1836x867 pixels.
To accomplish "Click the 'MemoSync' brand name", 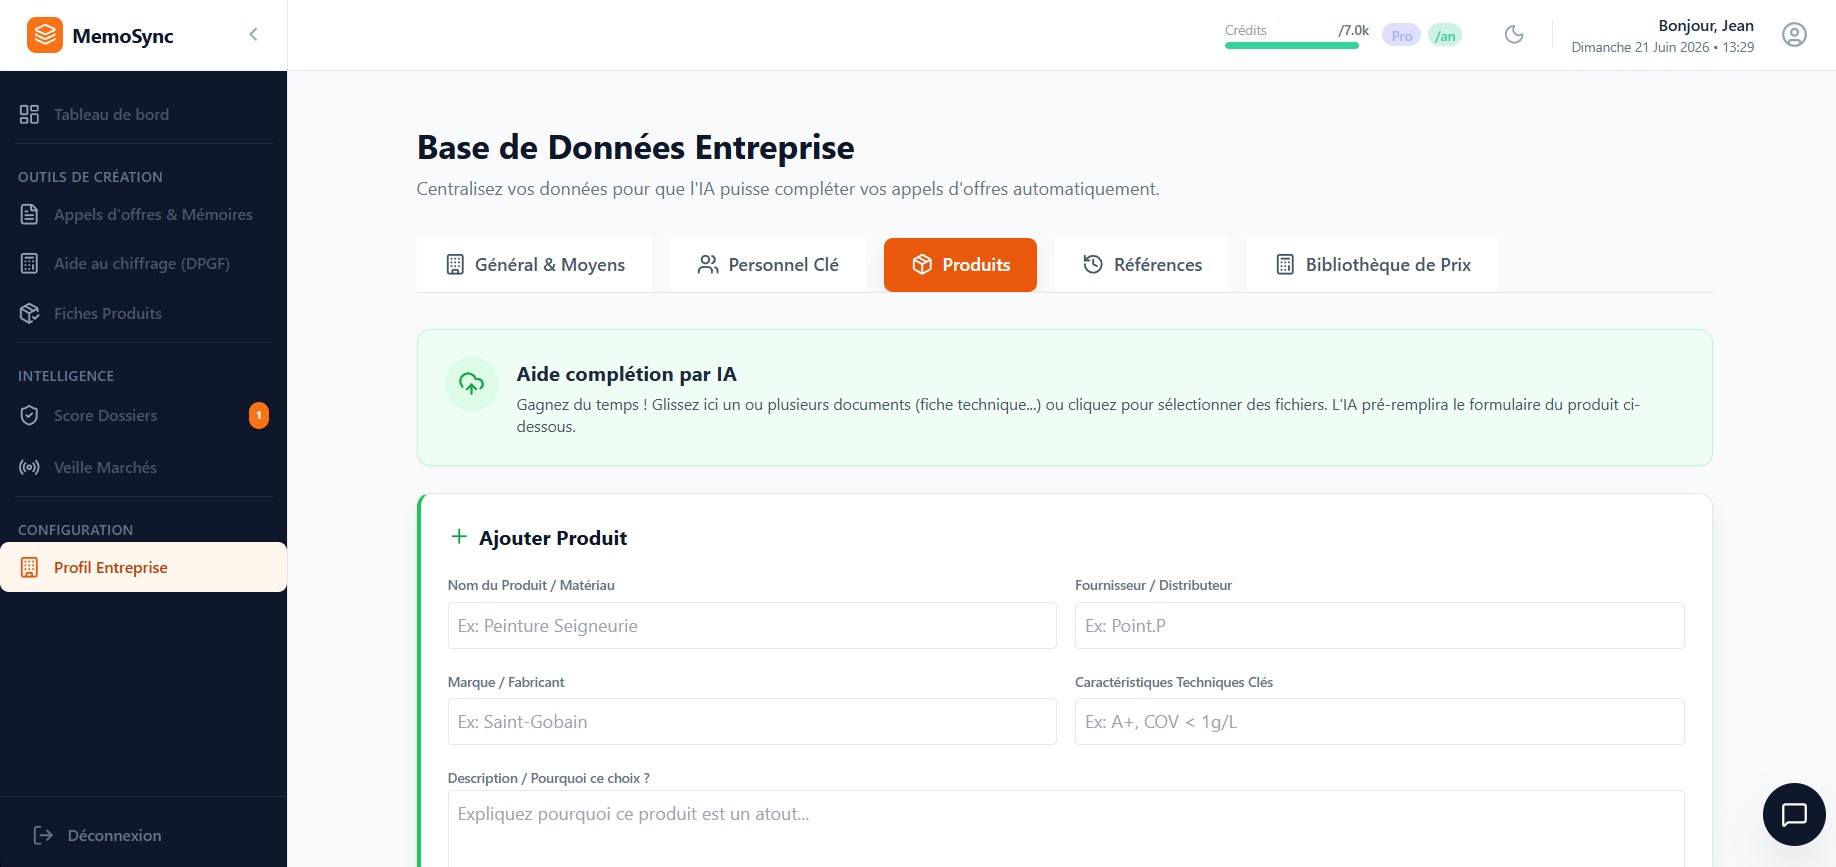I will click(123, 36).
